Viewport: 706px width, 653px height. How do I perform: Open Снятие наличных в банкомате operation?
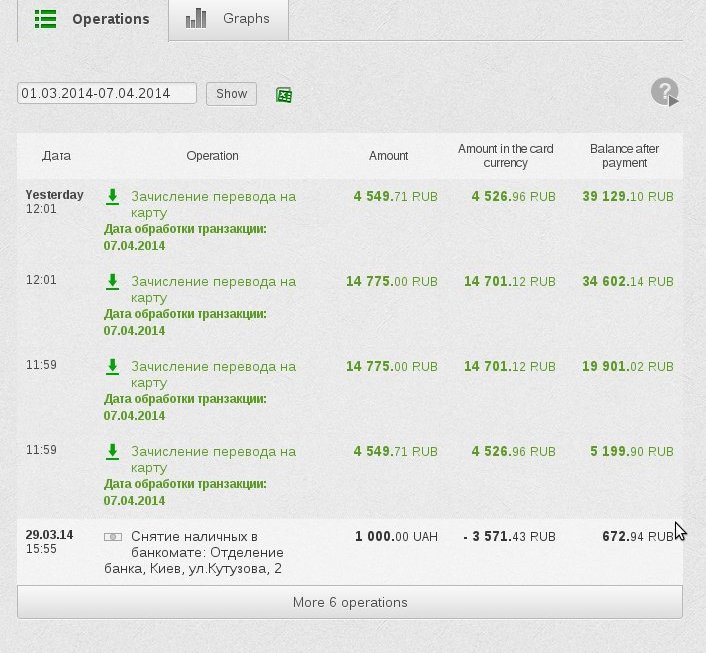(x=194, y=553)
